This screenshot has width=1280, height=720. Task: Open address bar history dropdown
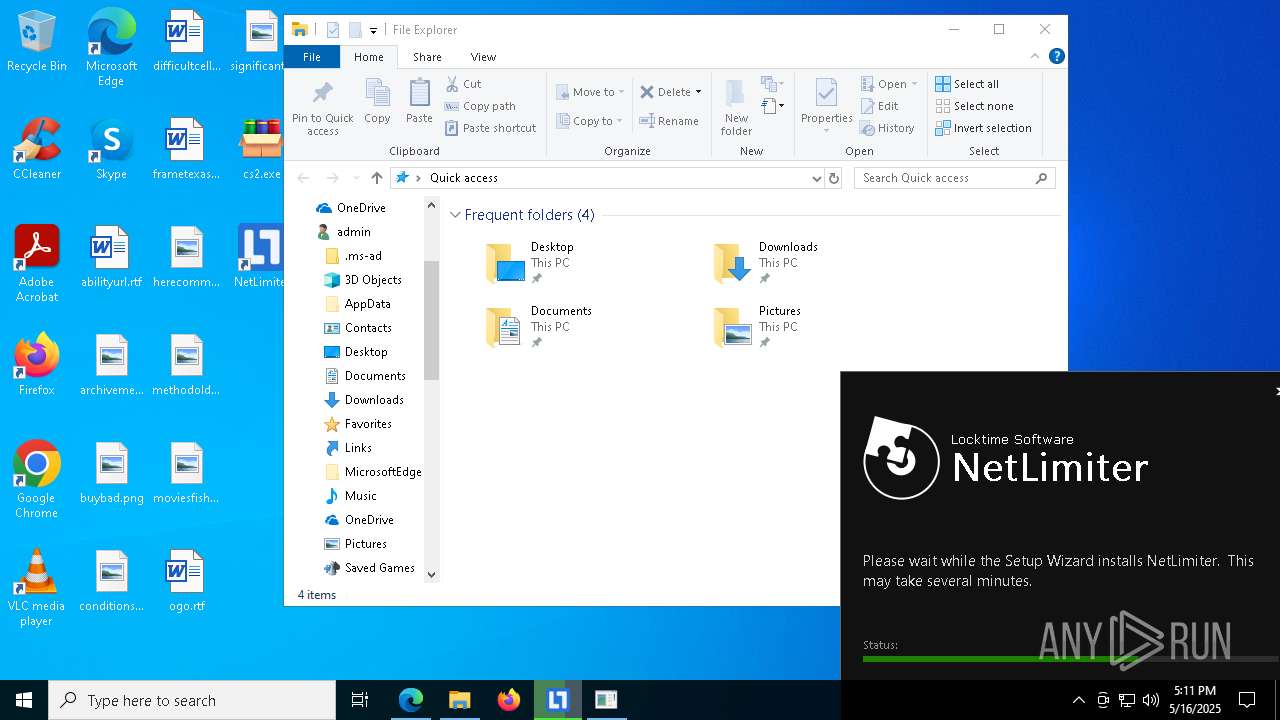(x=817, y=178)
